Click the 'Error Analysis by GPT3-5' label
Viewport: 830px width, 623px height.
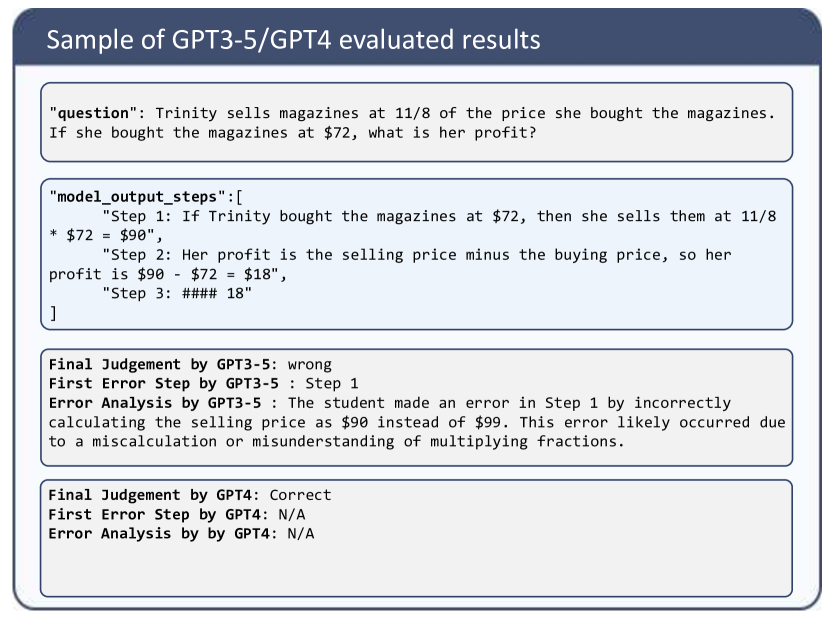[x=155, y=403]
